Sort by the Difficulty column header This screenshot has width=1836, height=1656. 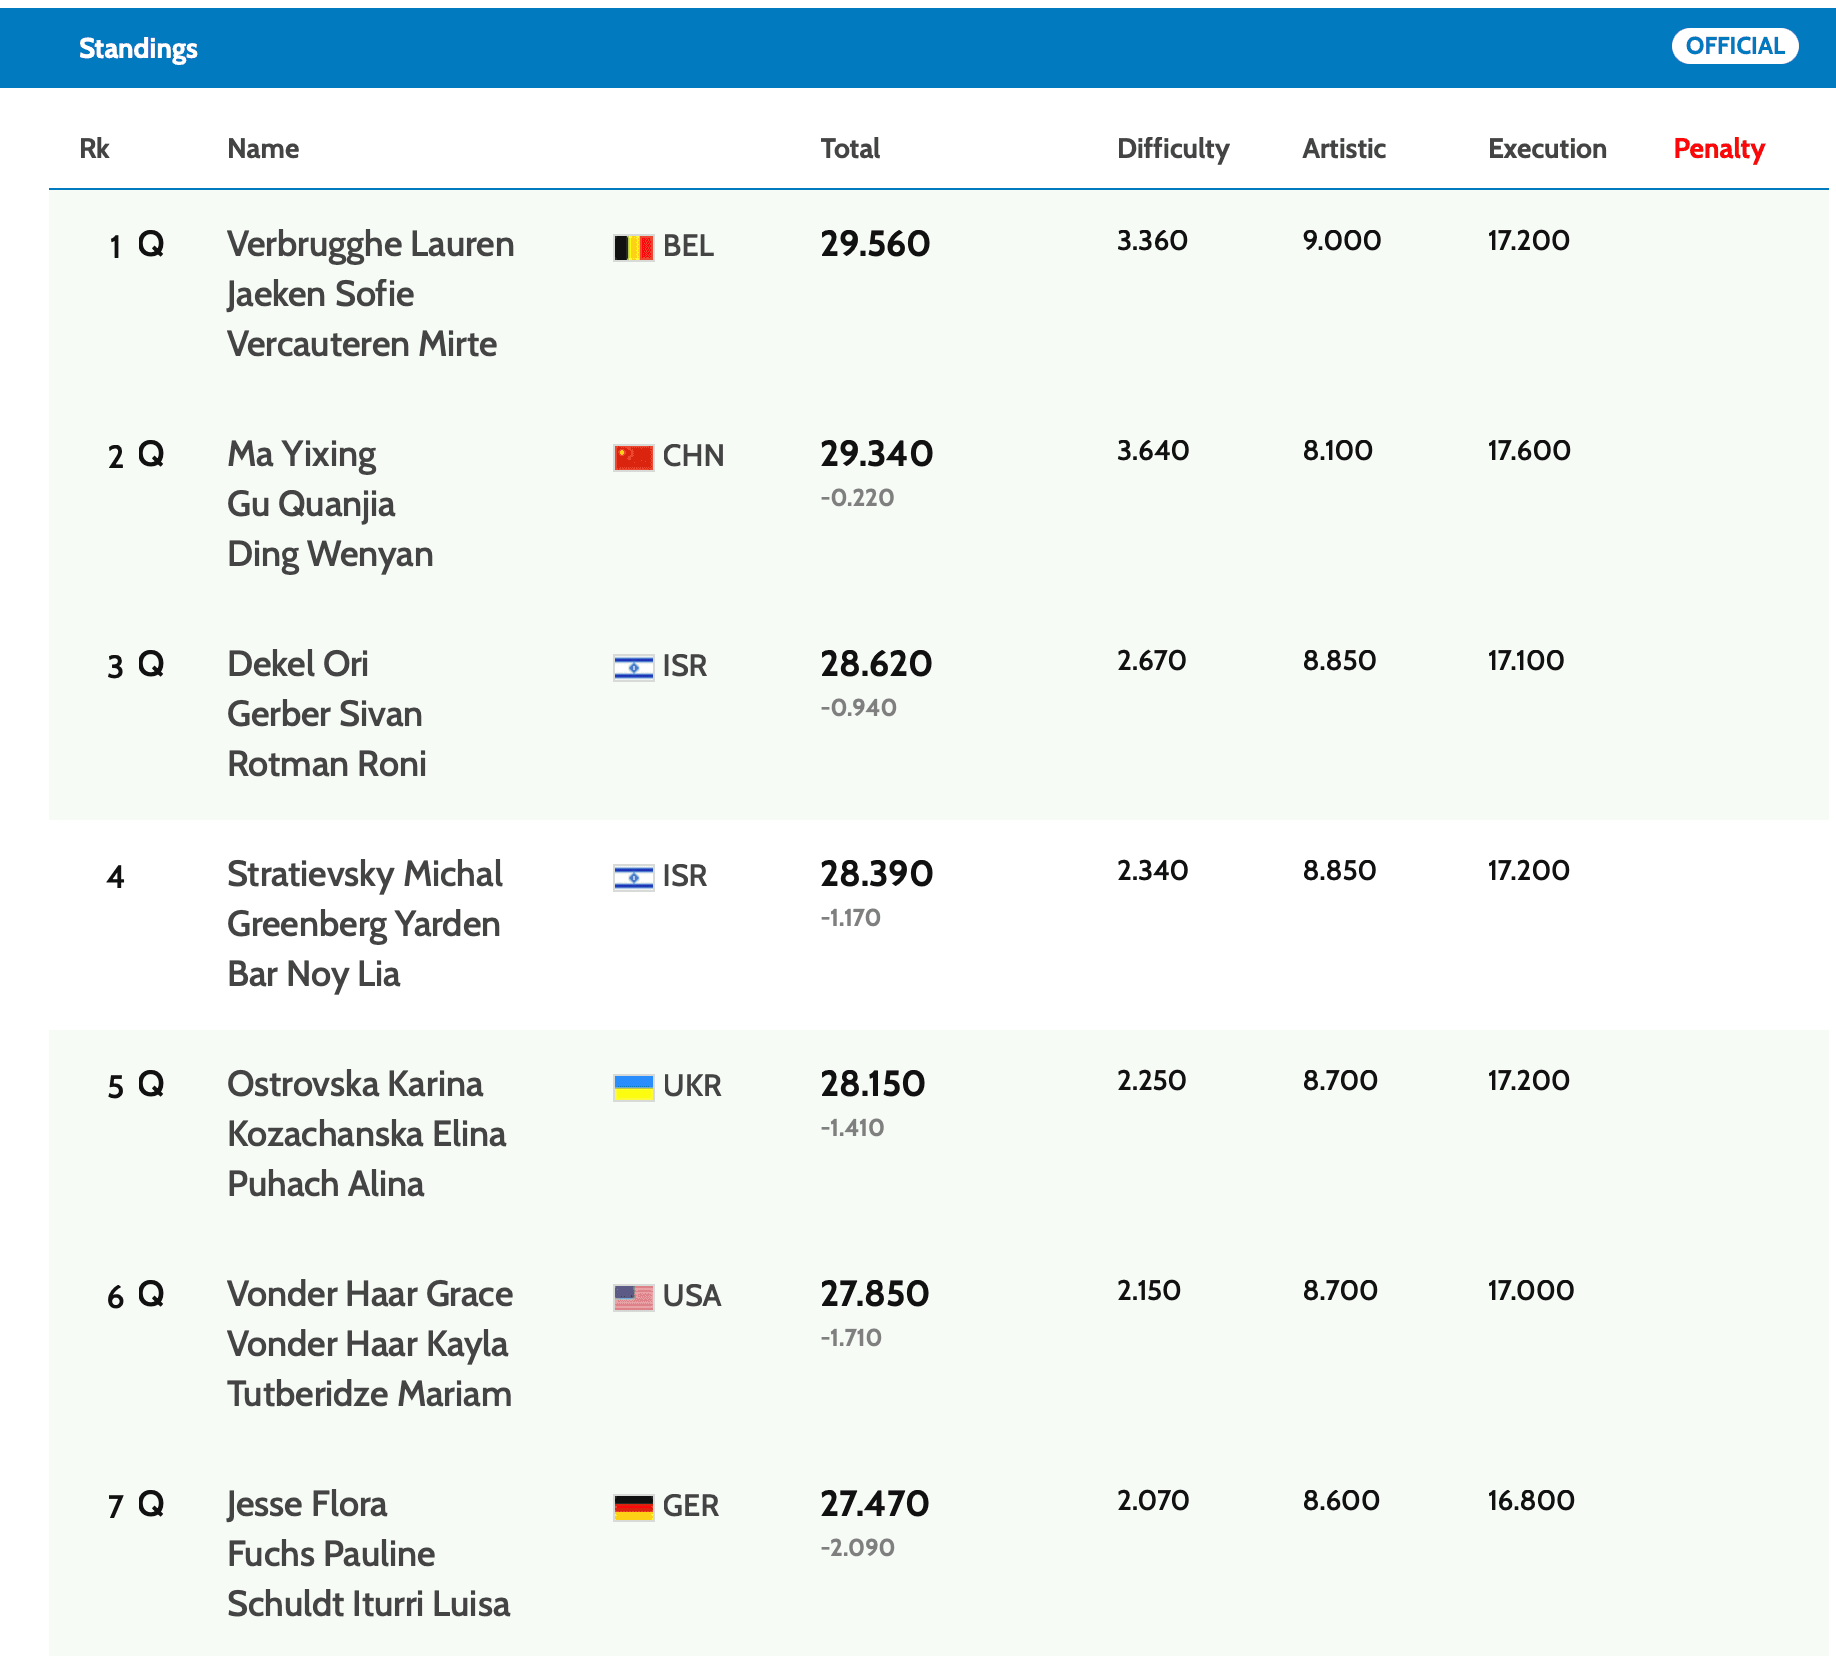1172,149
